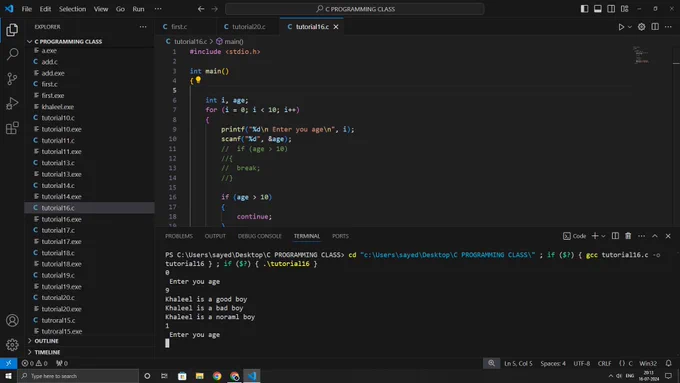Open Explorer views and more actions ellipsis
The width and height of the screenshot is (680, 383).
(143, 27)
